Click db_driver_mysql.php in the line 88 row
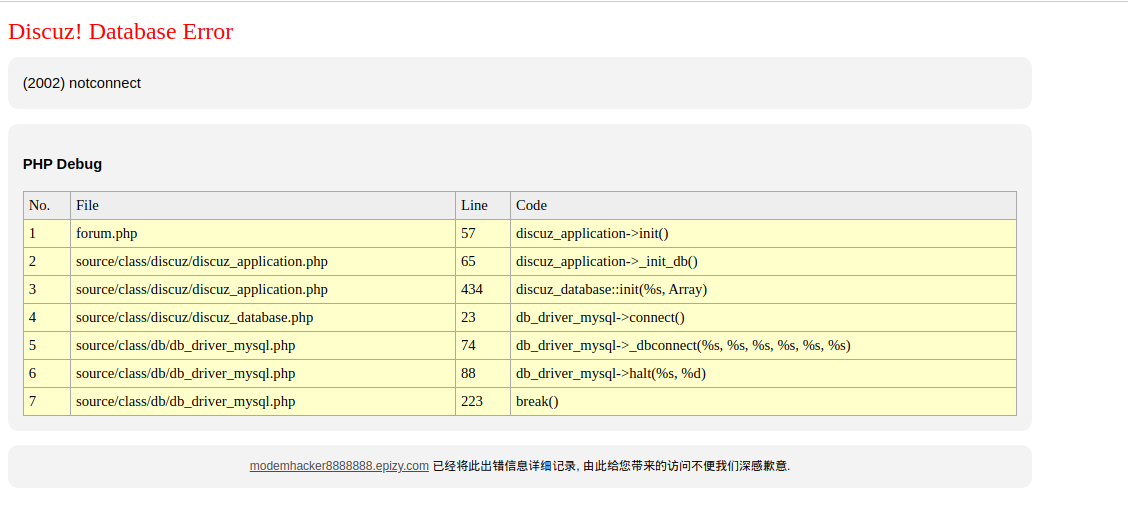The height and width of the screenshot is (517, 1128). pyautogui.click(x=263, y=374)
